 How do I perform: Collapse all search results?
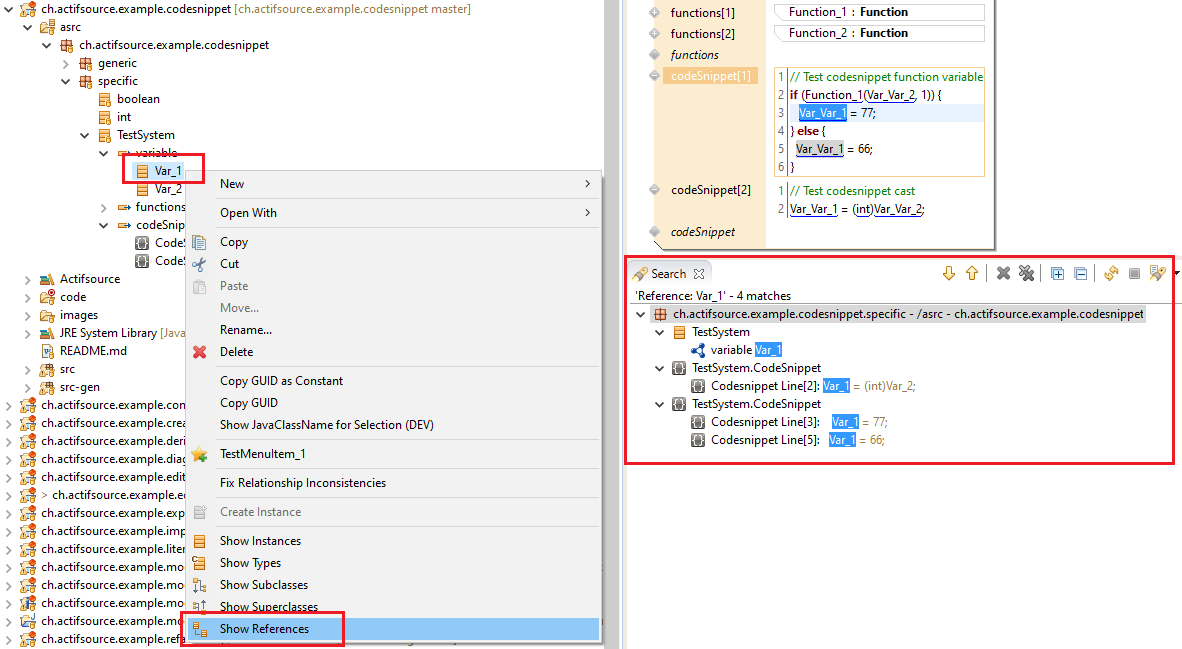point(1080,273)
